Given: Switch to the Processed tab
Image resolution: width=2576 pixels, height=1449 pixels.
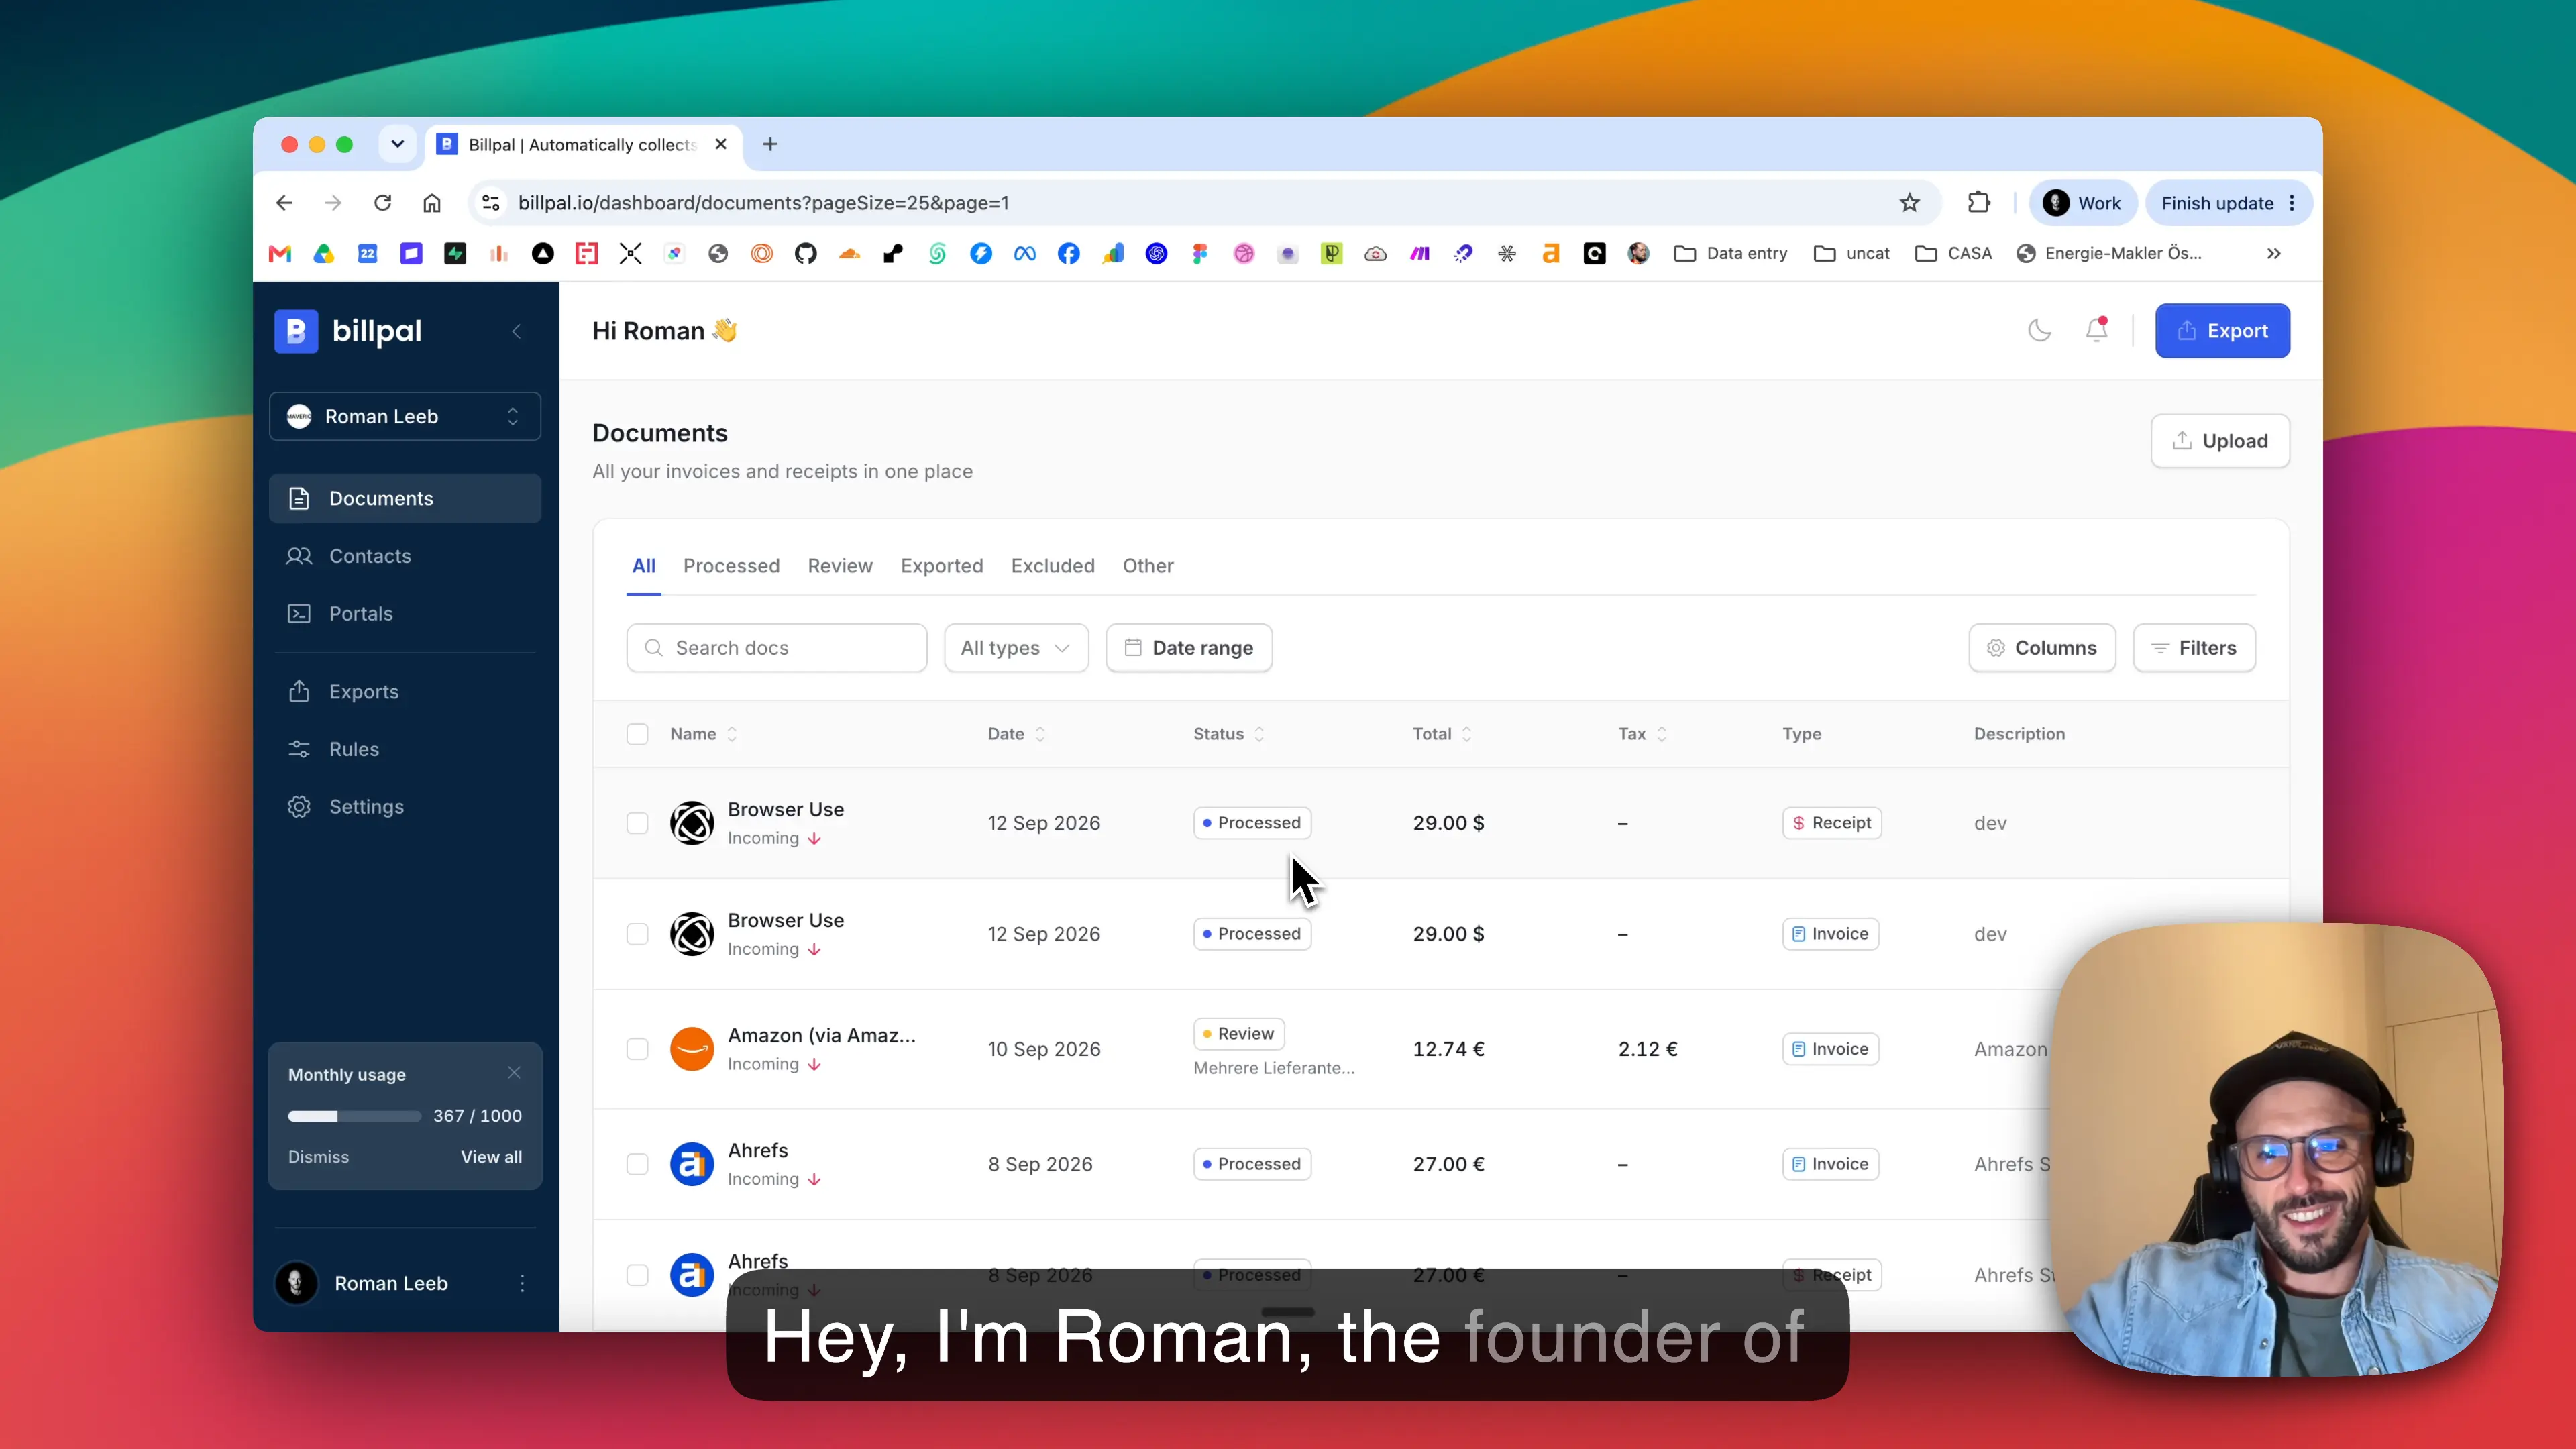Looking at the screenshot, I should [731, 566].
